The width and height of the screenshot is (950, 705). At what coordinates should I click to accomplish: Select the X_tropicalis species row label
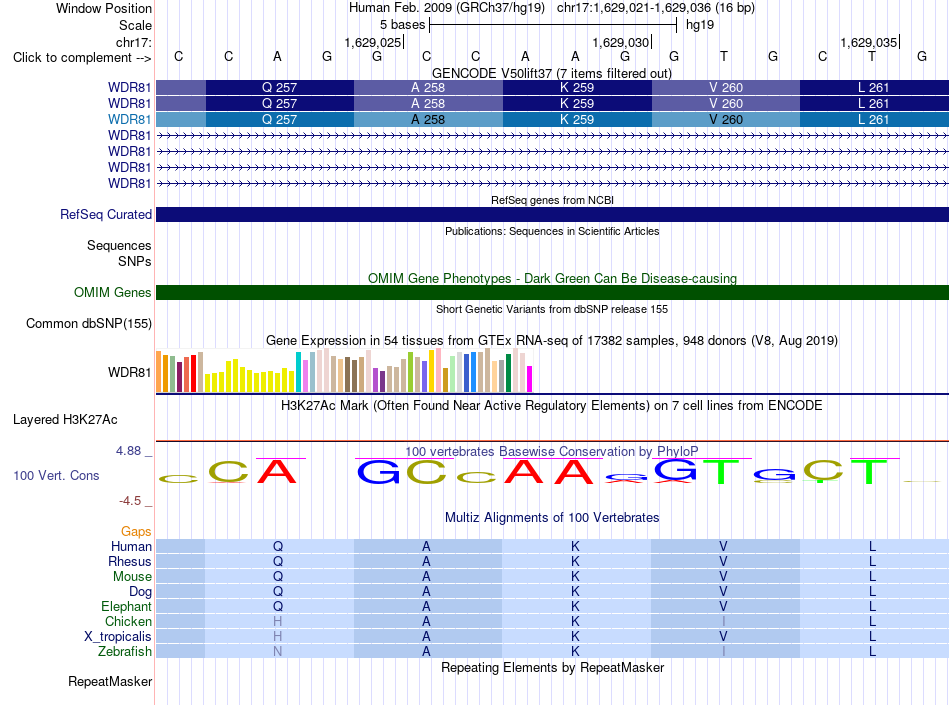pyautogui.click(x=118, y=637)
